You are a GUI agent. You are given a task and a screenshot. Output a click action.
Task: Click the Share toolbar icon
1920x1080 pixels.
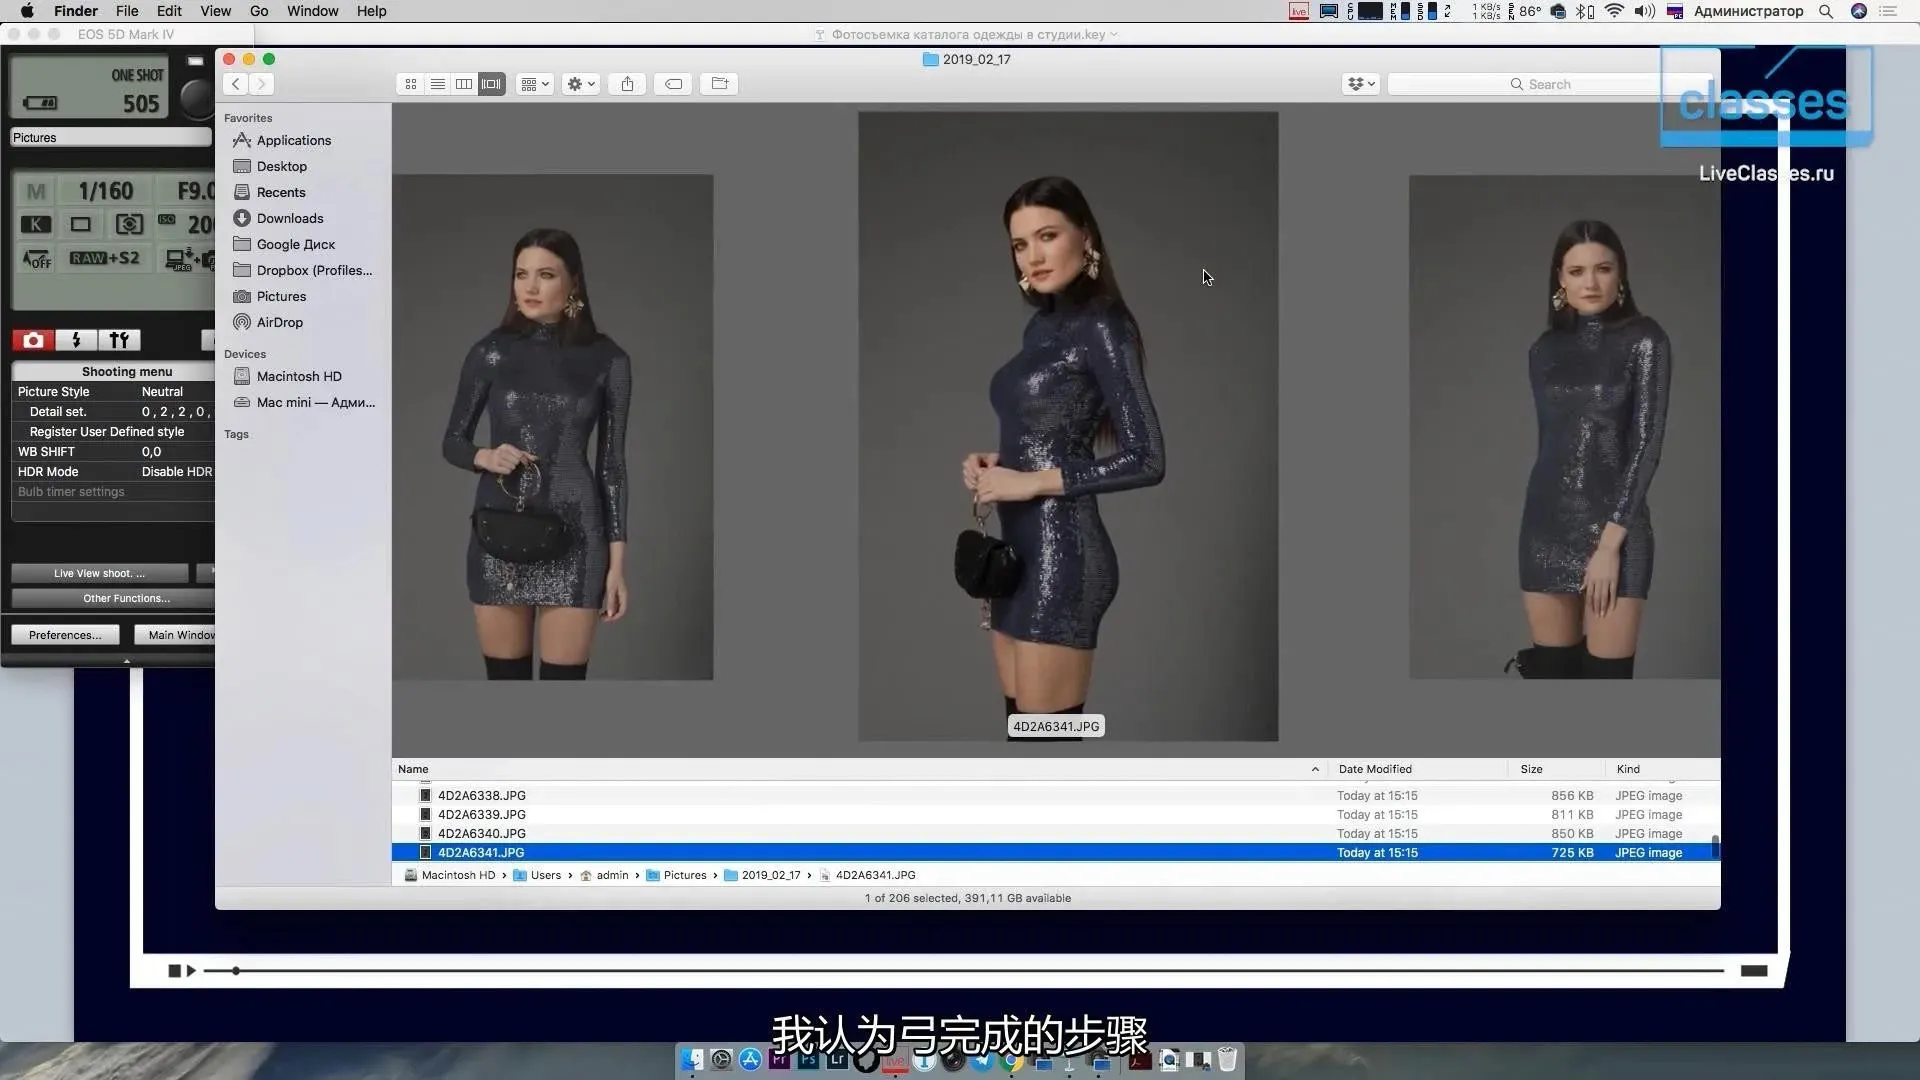627,84
